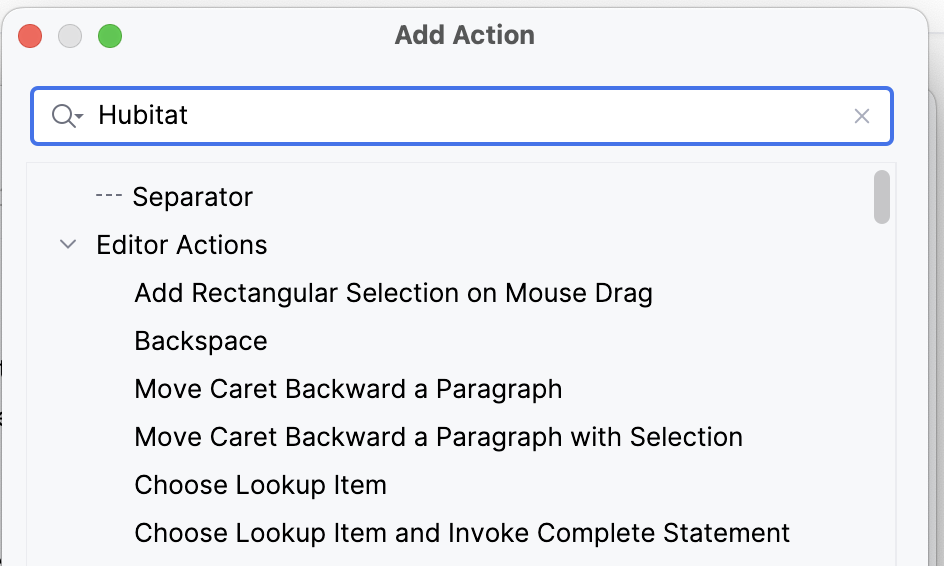Select the Editor Actions group node
This screenshot has width=944, height=566.
181,245
